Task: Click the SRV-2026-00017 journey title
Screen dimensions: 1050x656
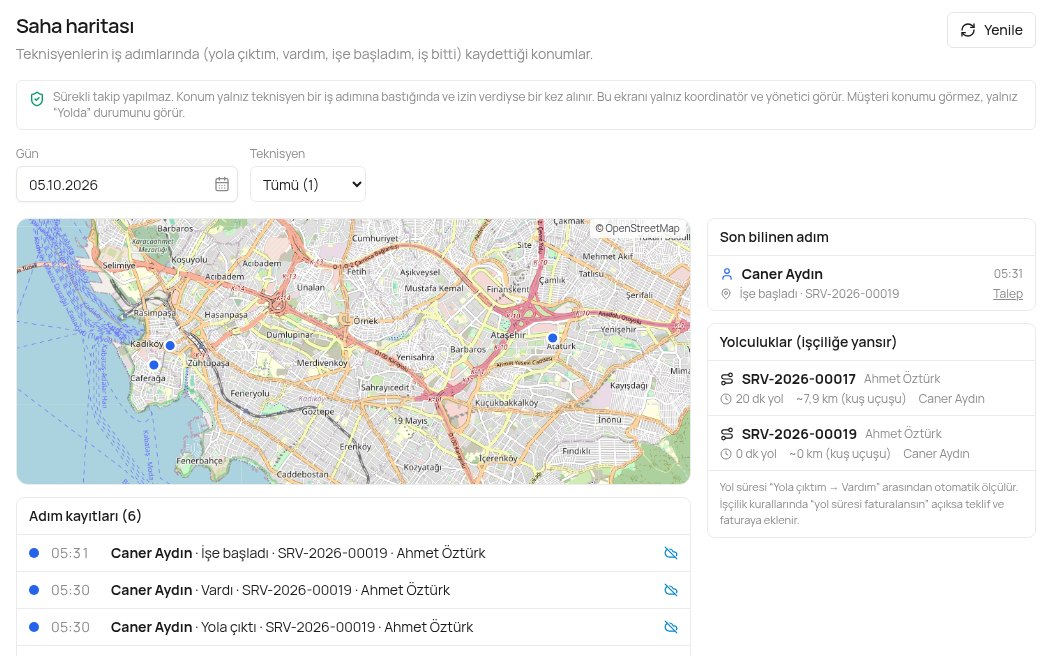Action: click(x=798, y=379)
